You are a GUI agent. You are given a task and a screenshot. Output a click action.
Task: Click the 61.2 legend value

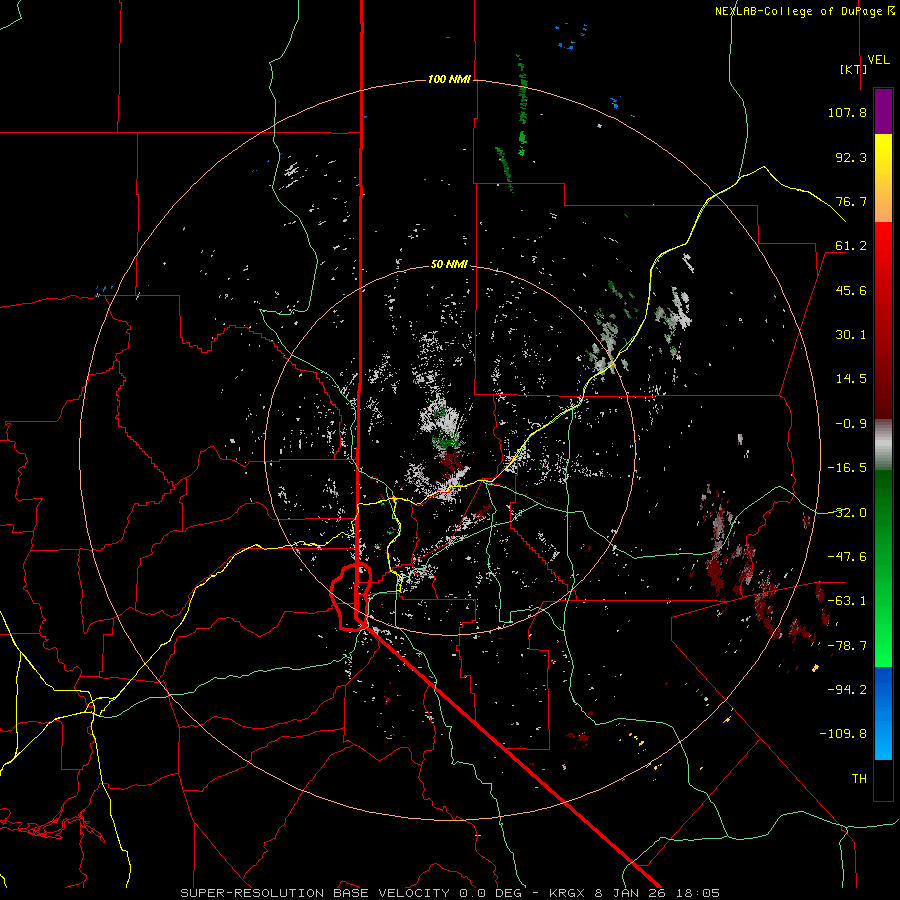(851, 246)
